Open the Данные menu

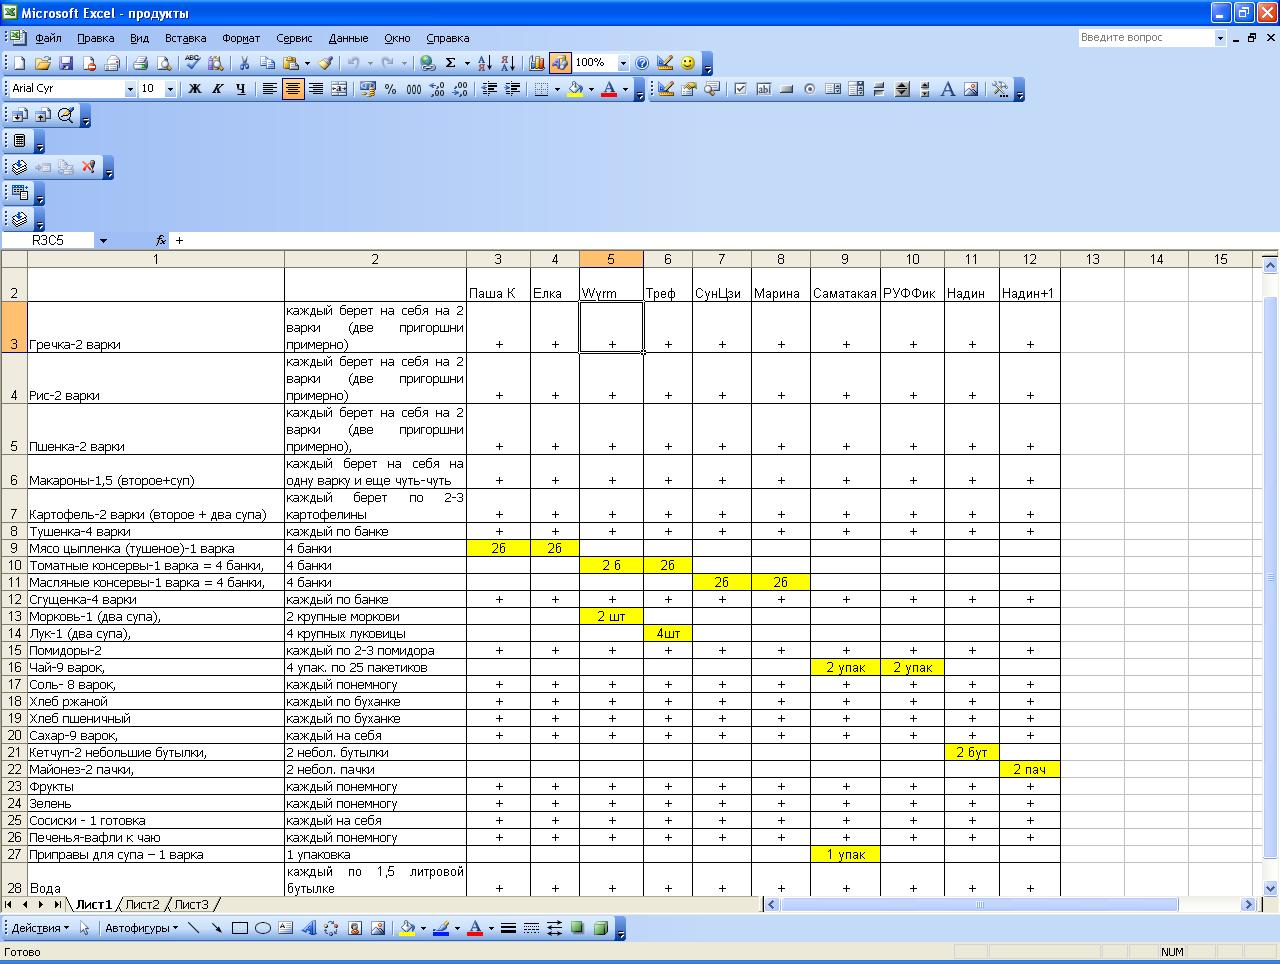pos(348,38)
